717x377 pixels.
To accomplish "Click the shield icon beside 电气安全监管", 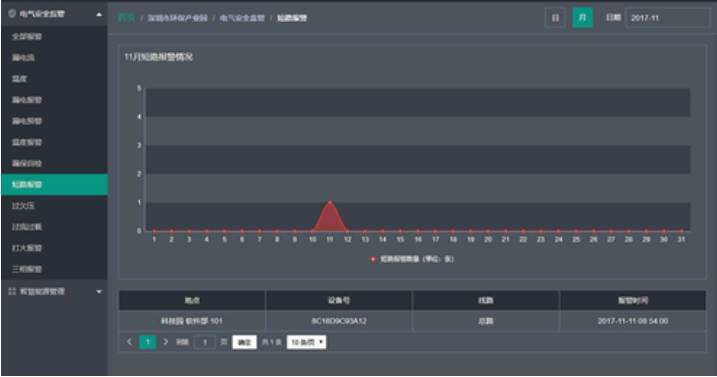I will click(x=12, y=14).
